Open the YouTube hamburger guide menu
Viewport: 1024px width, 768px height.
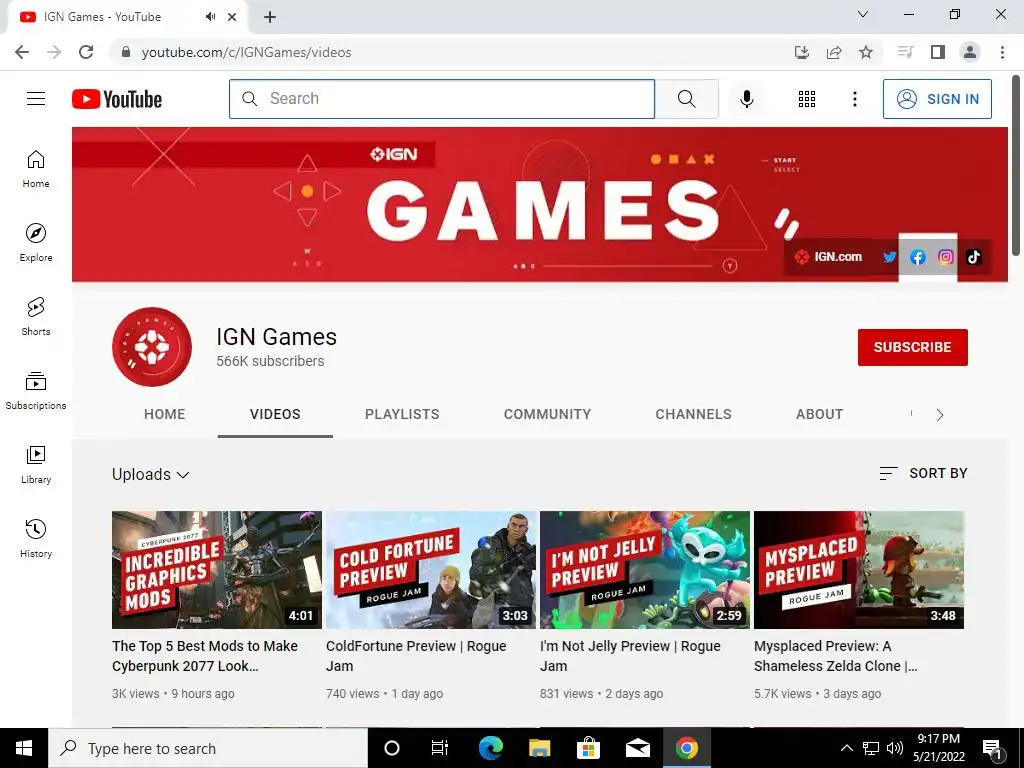[x=36, y=99]
